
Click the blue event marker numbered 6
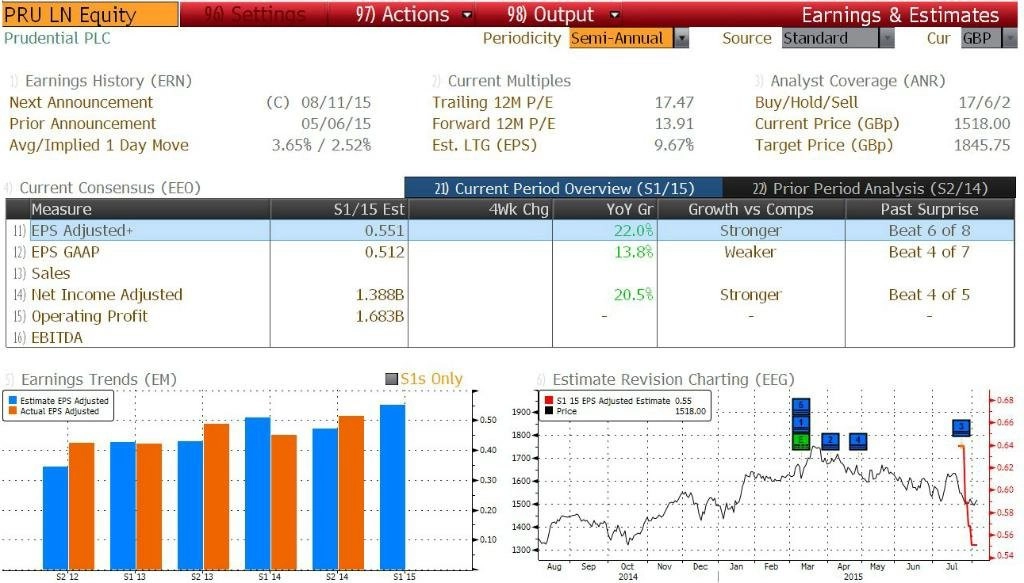(801, 405)
